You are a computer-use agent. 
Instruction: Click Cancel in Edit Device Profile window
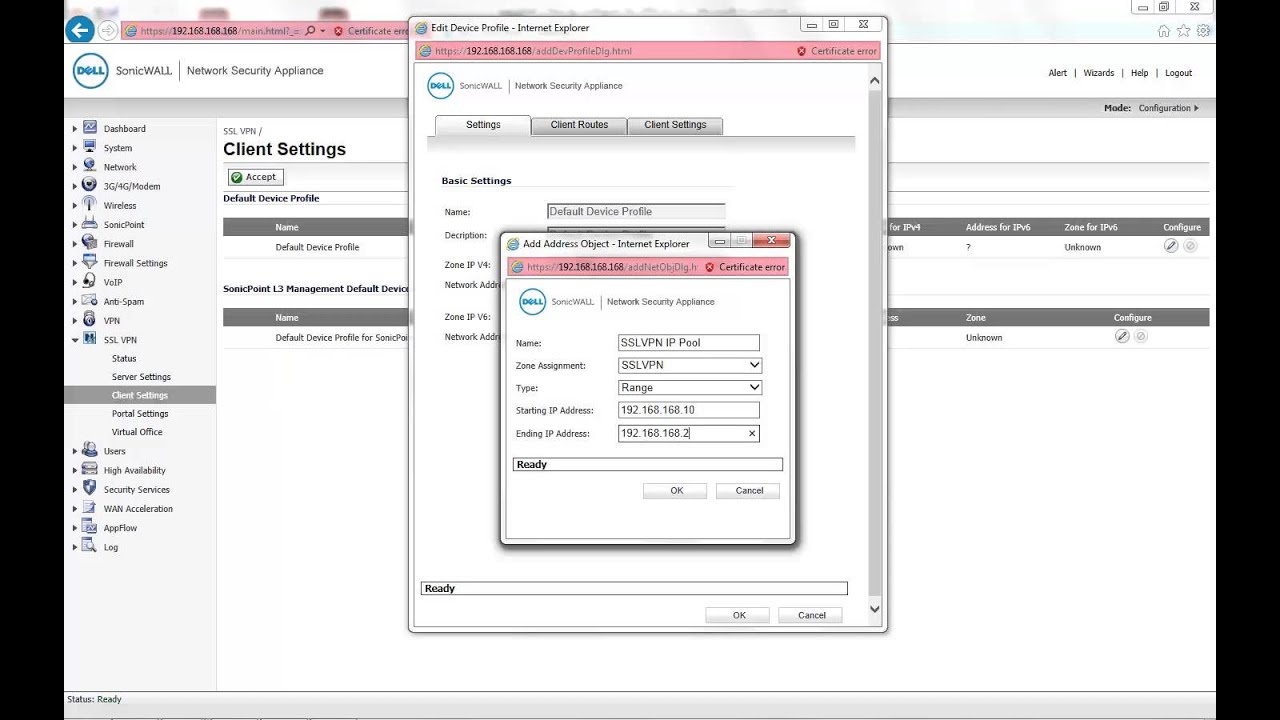812,615
